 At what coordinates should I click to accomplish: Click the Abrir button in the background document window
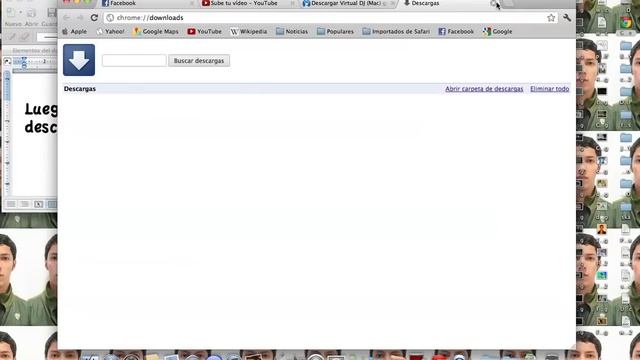tap(31, 16)
